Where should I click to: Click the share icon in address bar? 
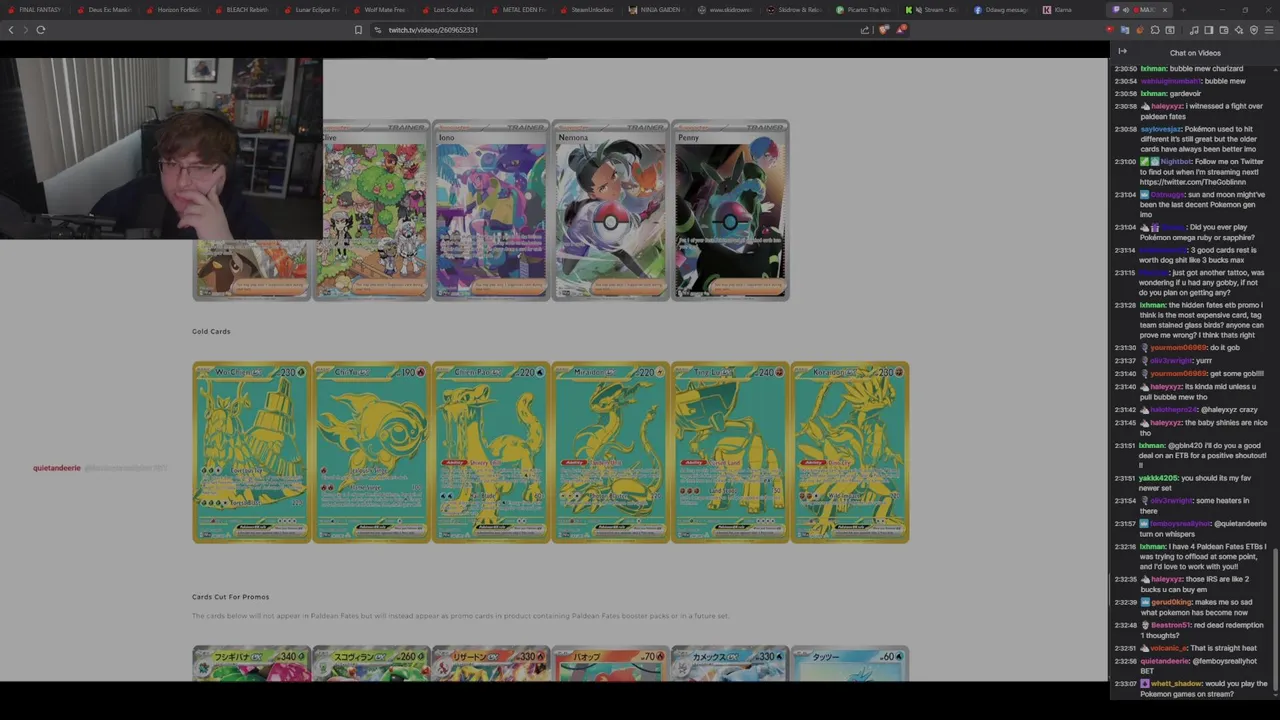[x=865, y=30]
